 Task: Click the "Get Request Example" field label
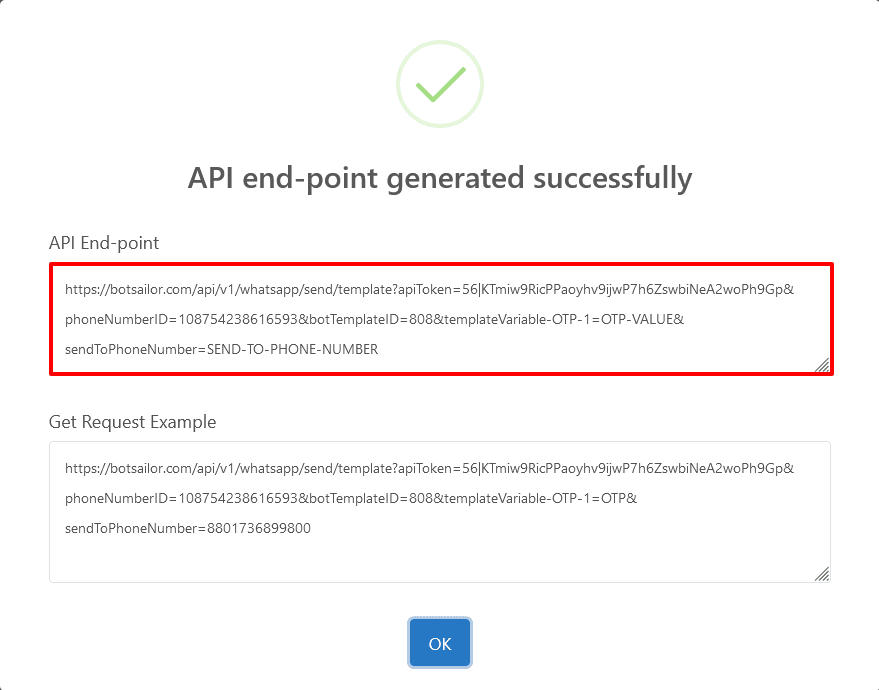(132, 422)
